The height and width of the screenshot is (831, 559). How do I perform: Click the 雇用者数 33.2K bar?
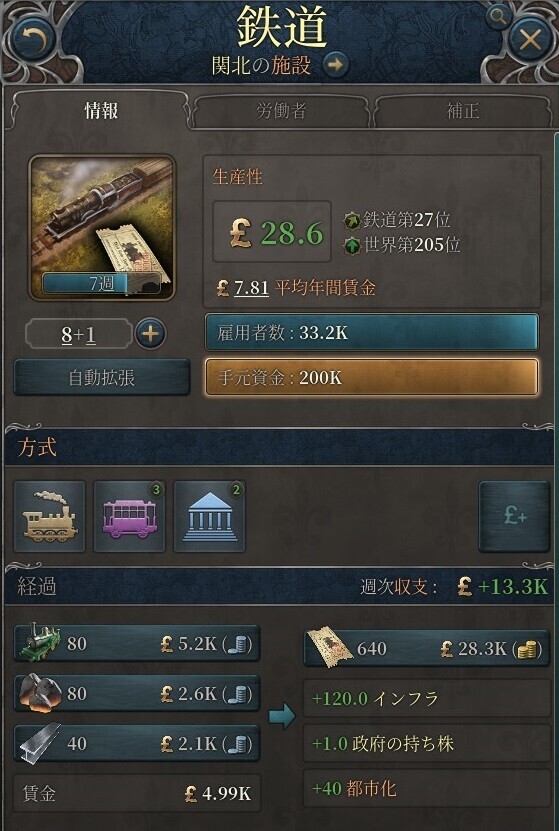(x=372, y=332)
